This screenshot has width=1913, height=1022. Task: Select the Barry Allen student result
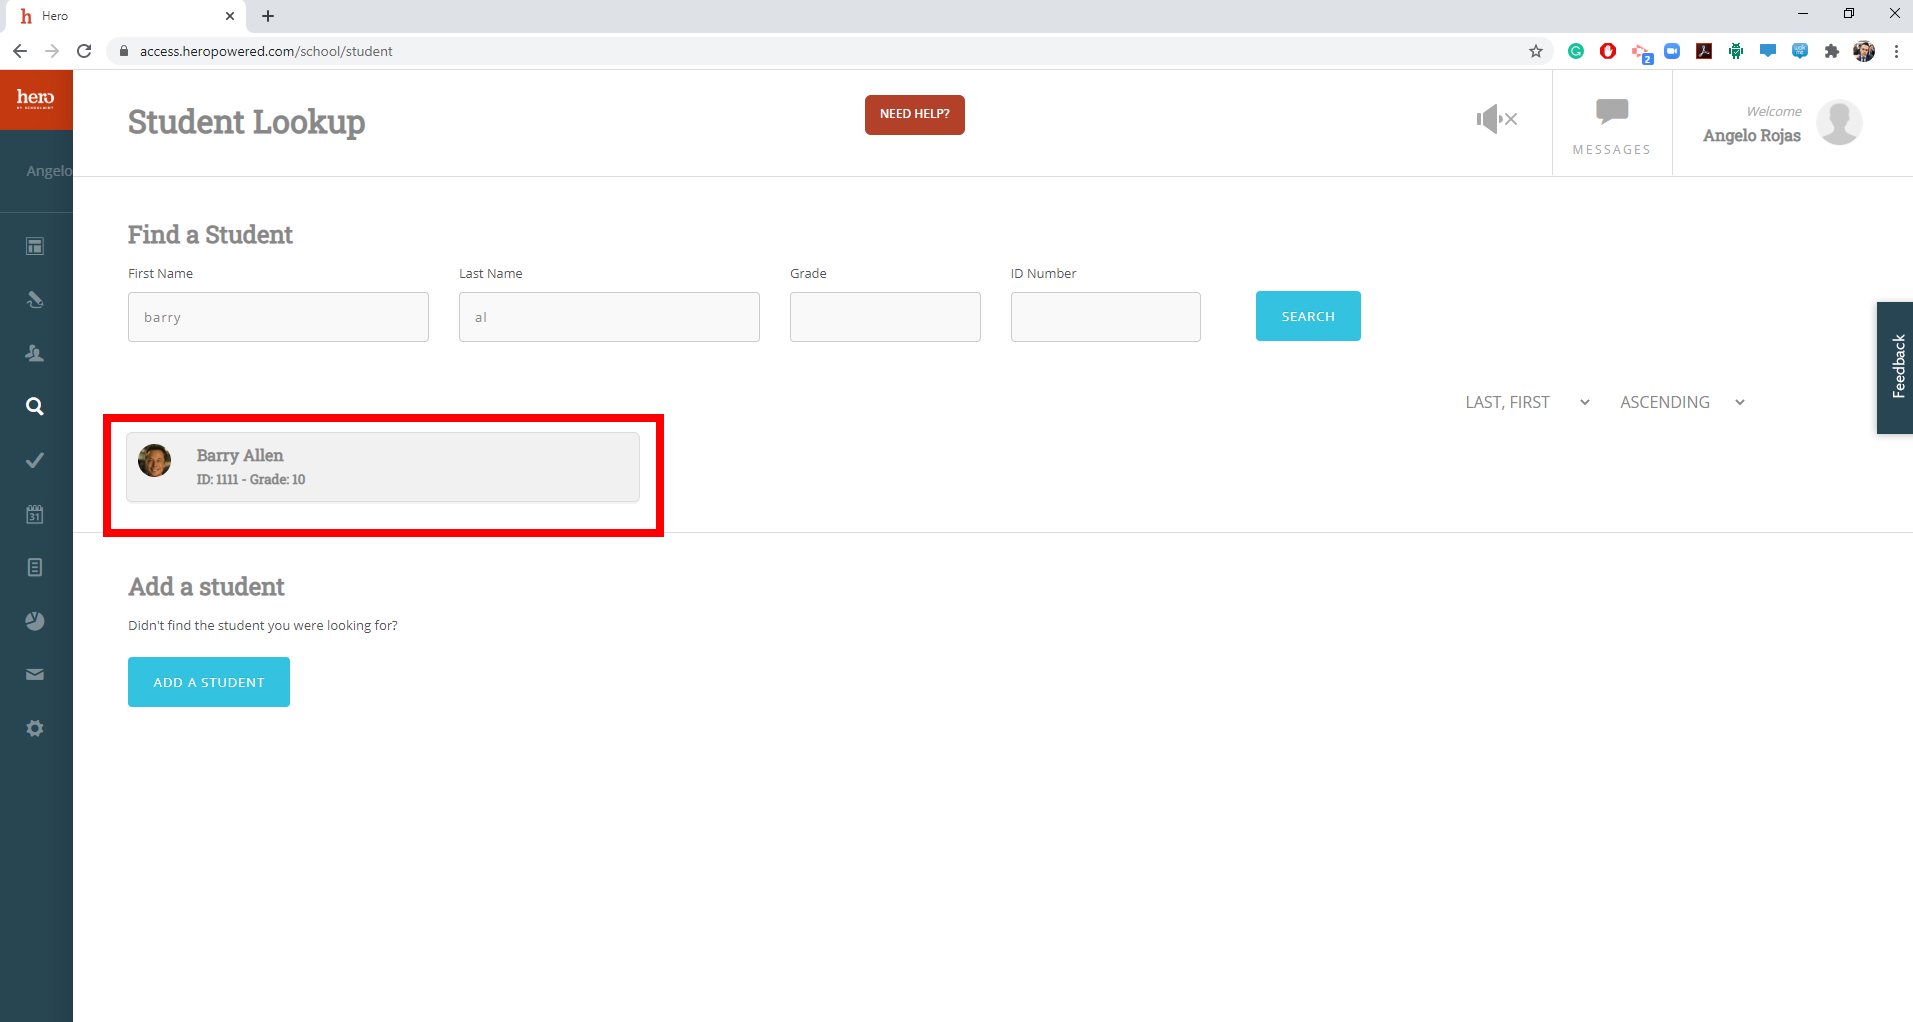pyautogui.click(x=383, y=467)
